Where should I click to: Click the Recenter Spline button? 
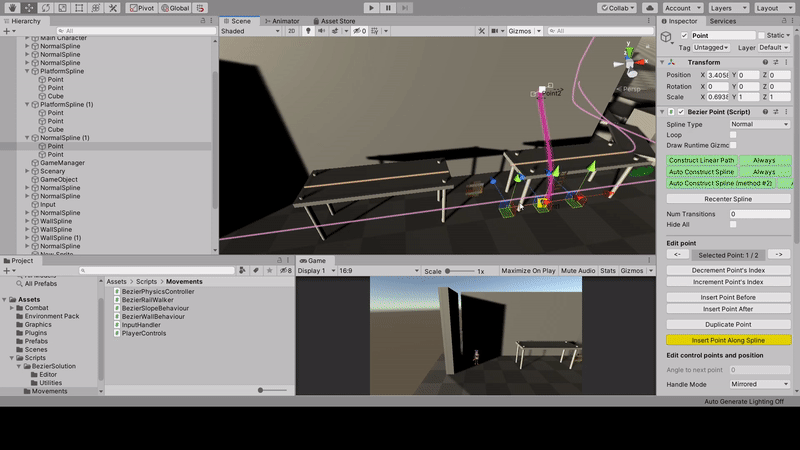click(728, 199)
